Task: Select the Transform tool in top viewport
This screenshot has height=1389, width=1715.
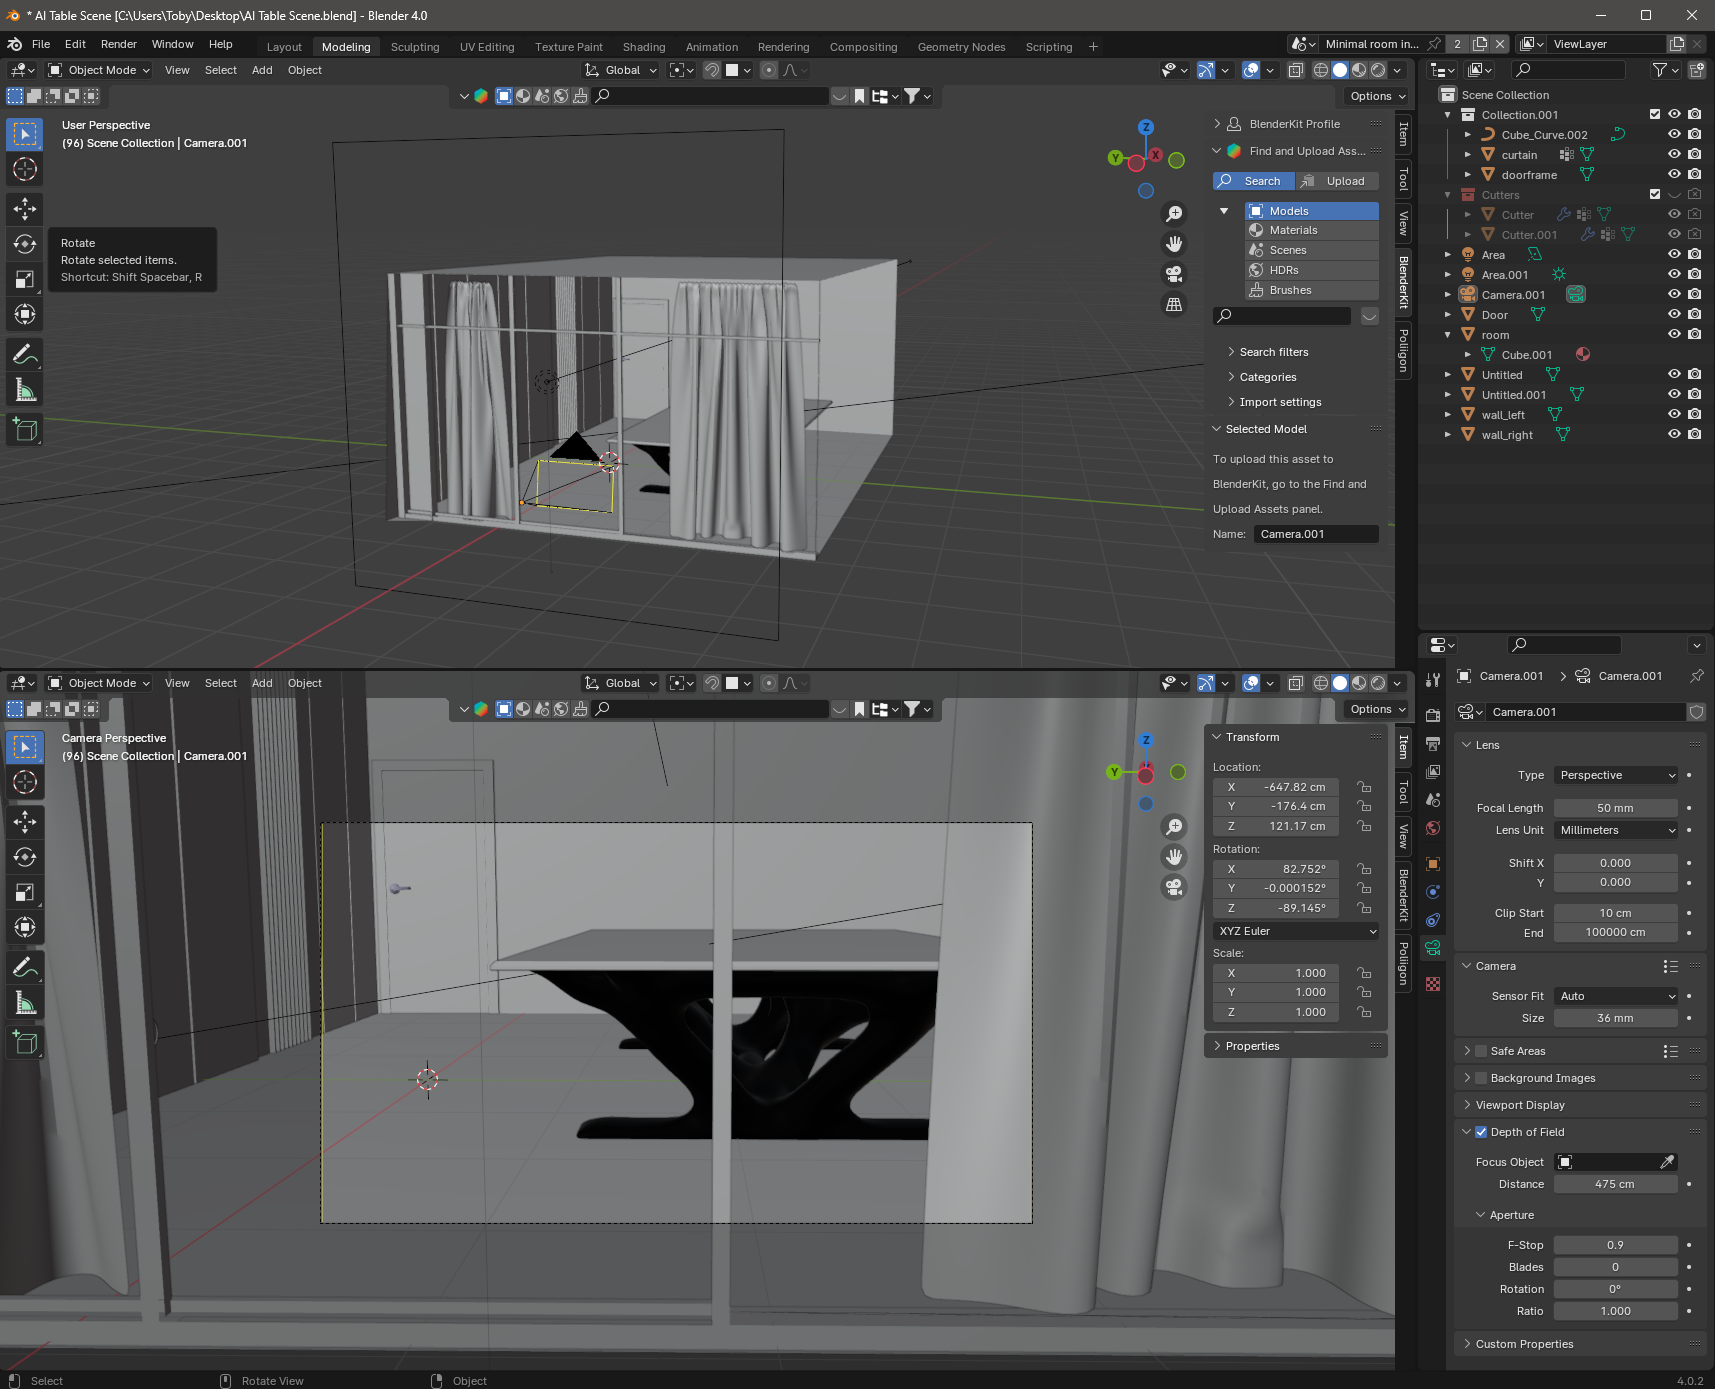Action: pyautogui.click(x=25, y=314)
